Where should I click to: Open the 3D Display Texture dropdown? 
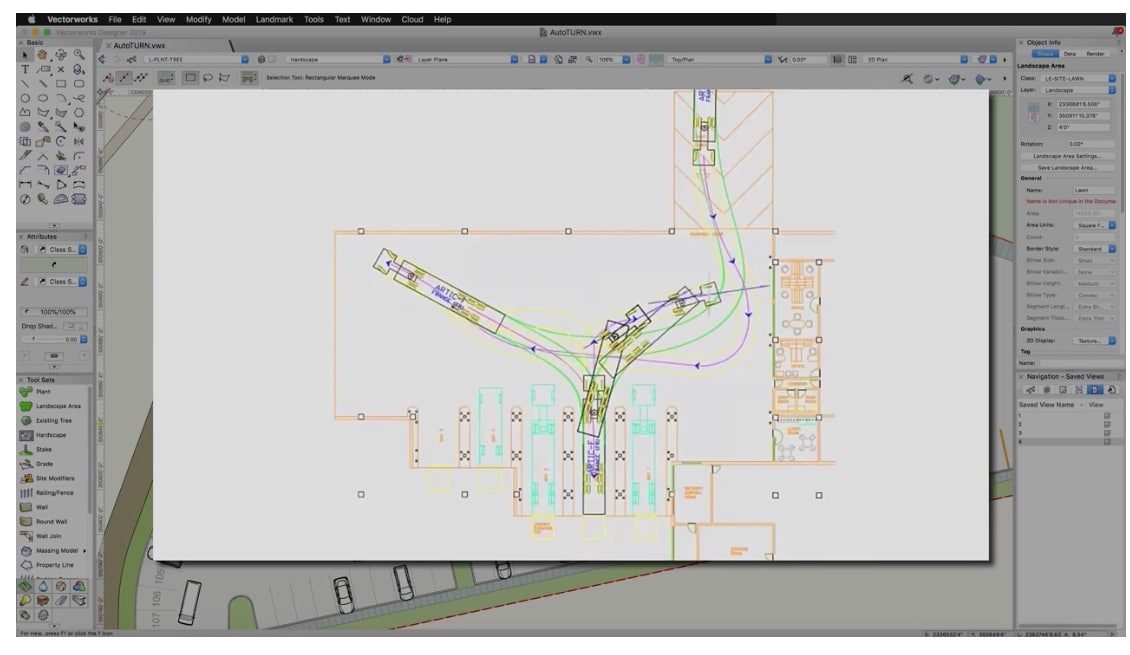pyautogui.click(x=1094, y=341)
